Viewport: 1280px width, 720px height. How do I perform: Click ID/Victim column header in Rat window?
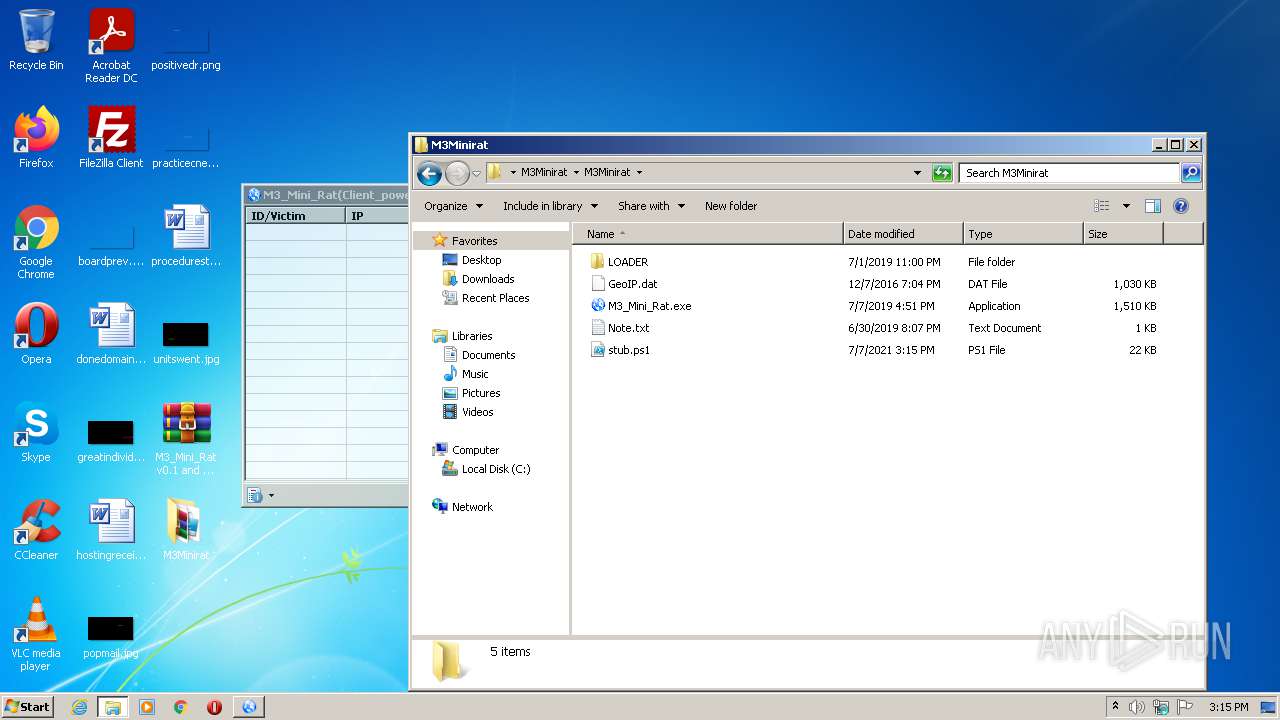[296, 216]
